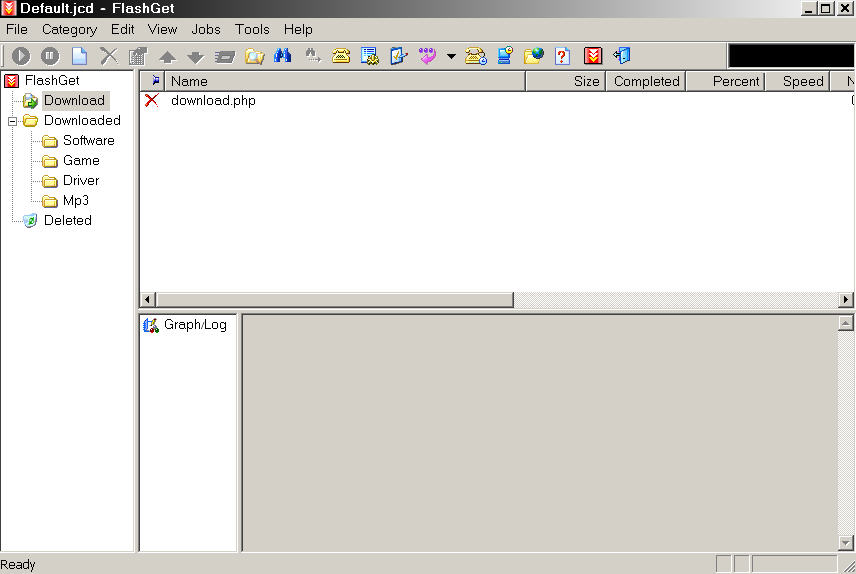Click the Delete job X toolbar icon
Screen dimensions: 856x574
(x=109, y=56)
